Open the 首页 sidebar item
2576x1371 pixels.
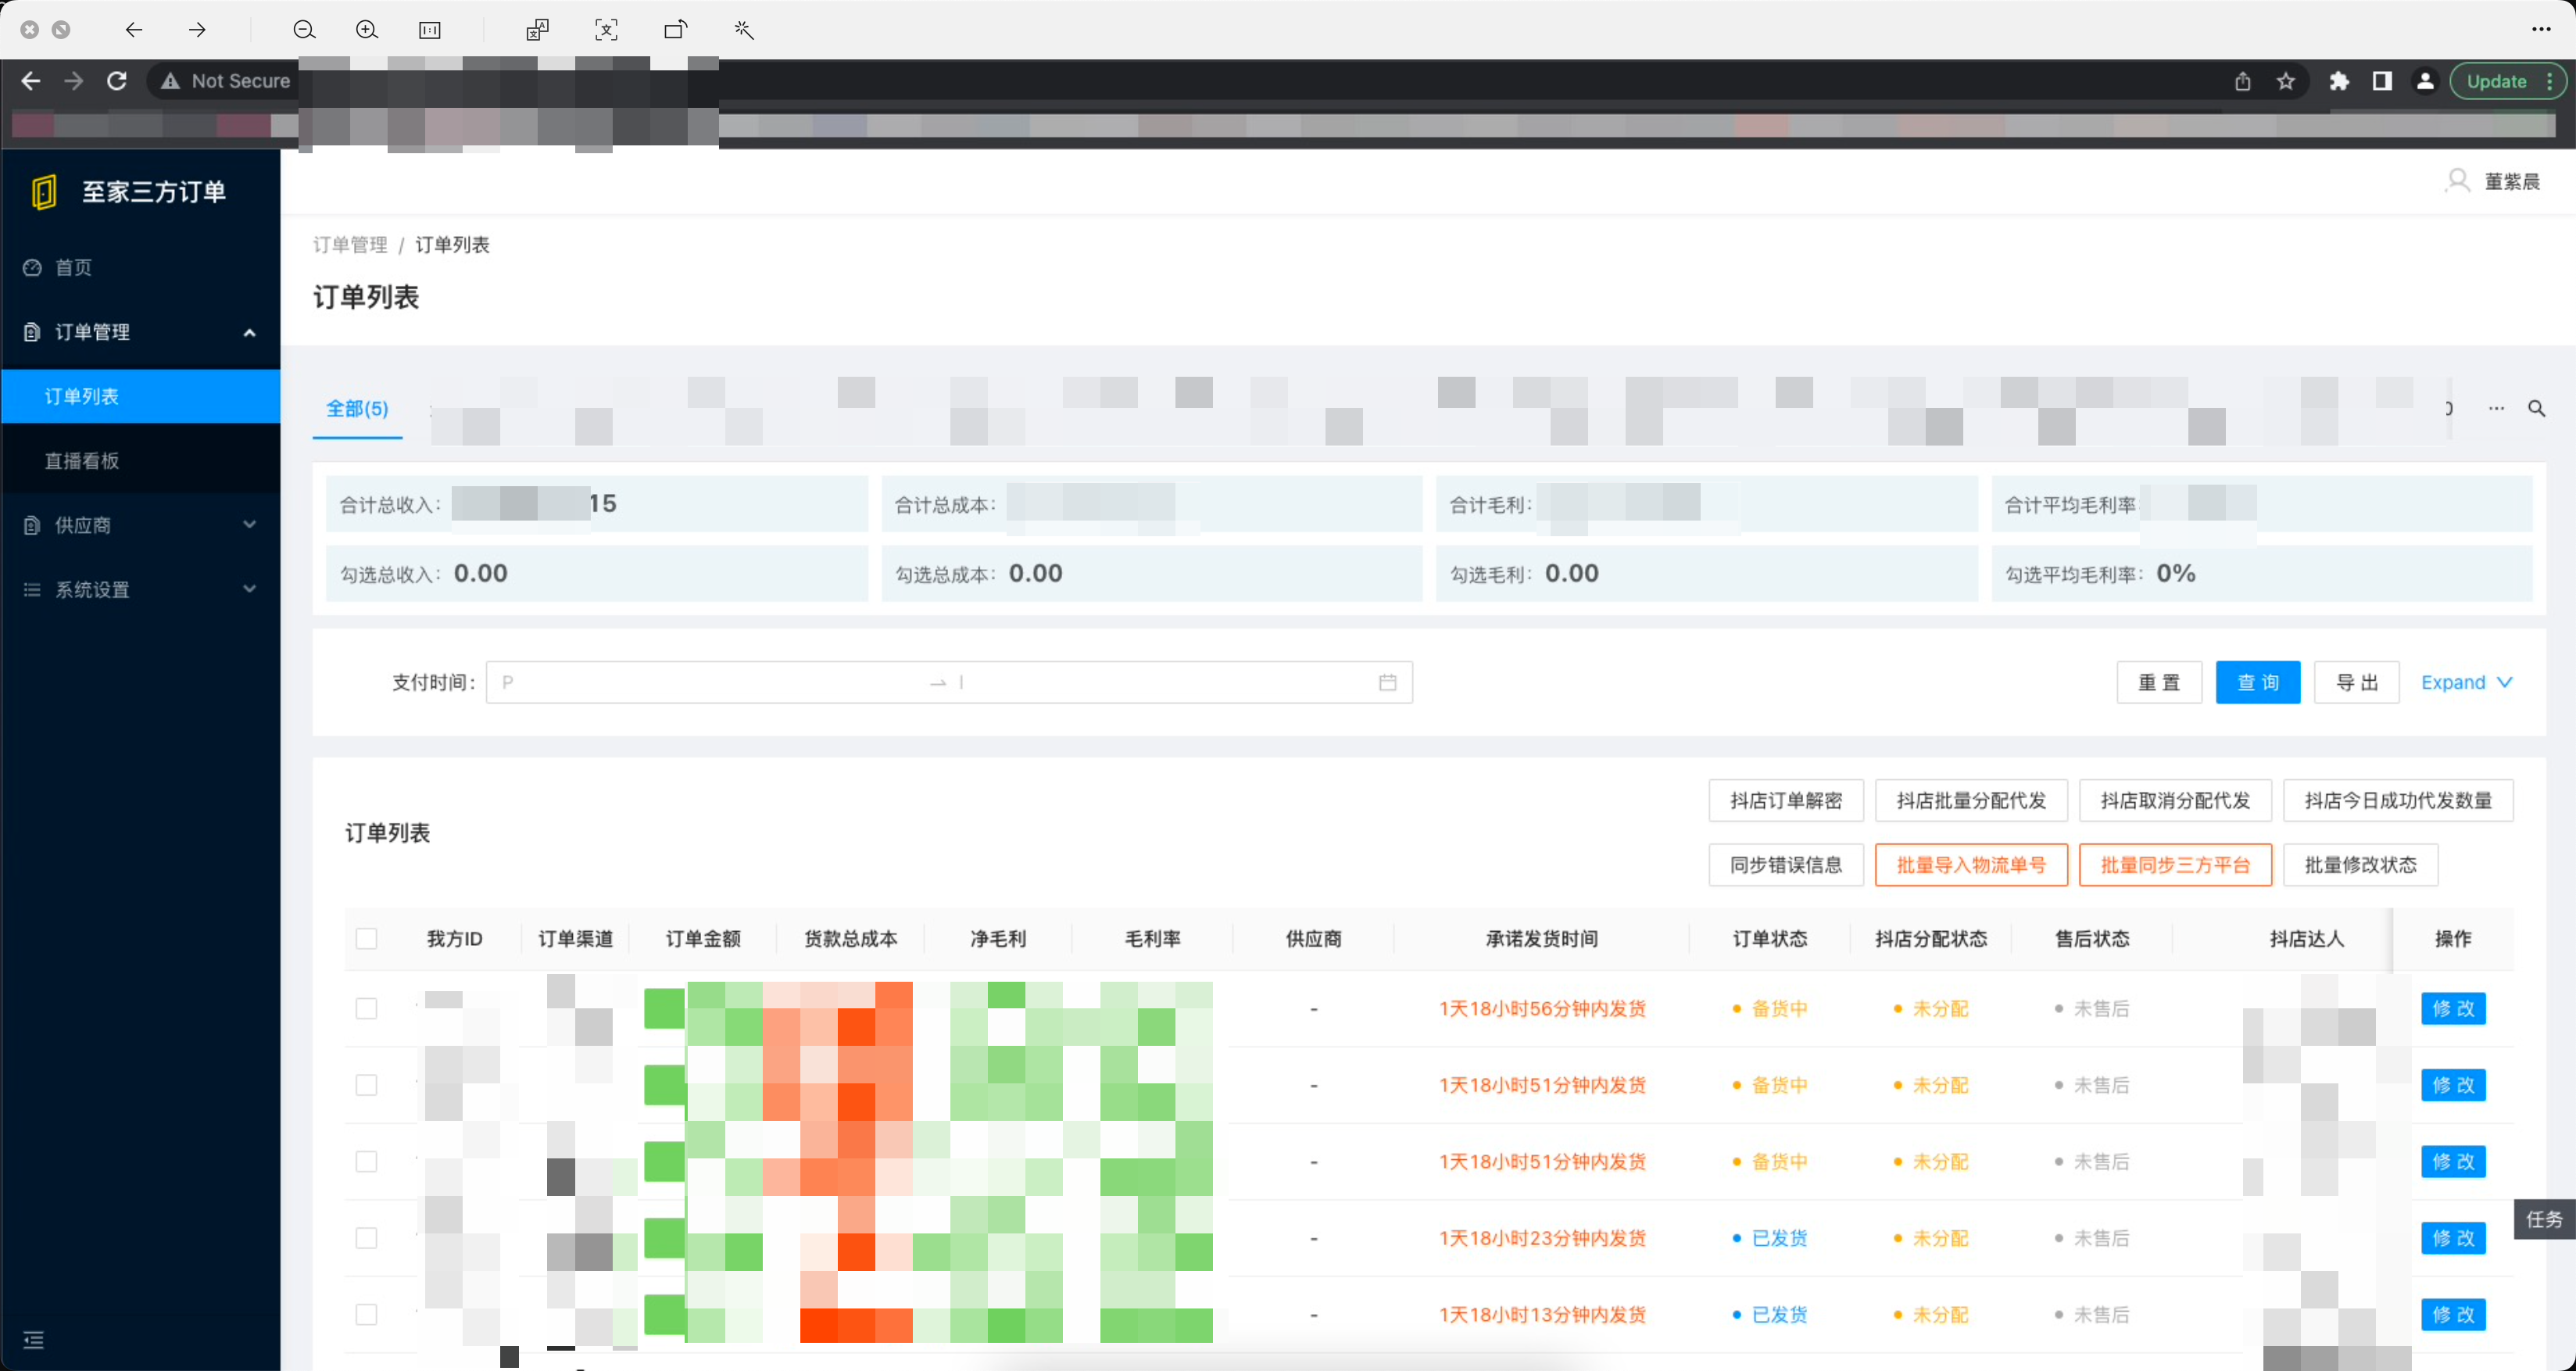pyautogui.click(x=141, y=267)
